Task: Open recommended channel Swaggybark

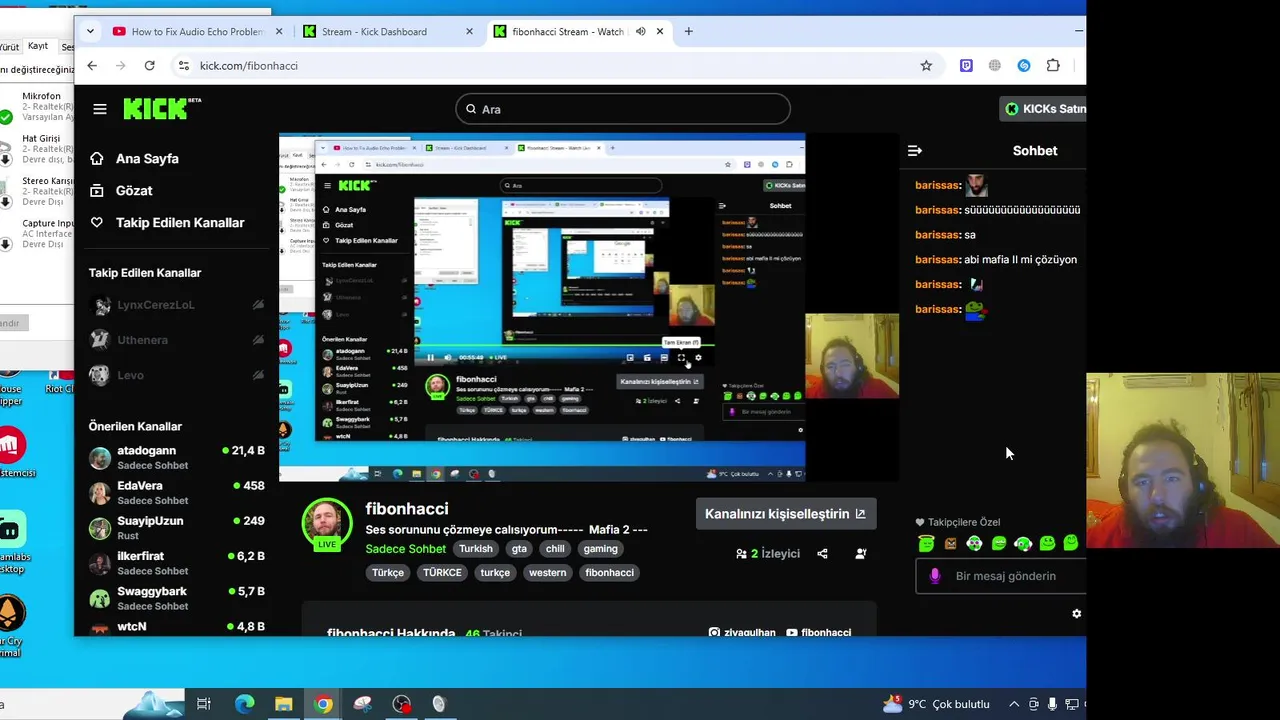Action: coord(176,598)
